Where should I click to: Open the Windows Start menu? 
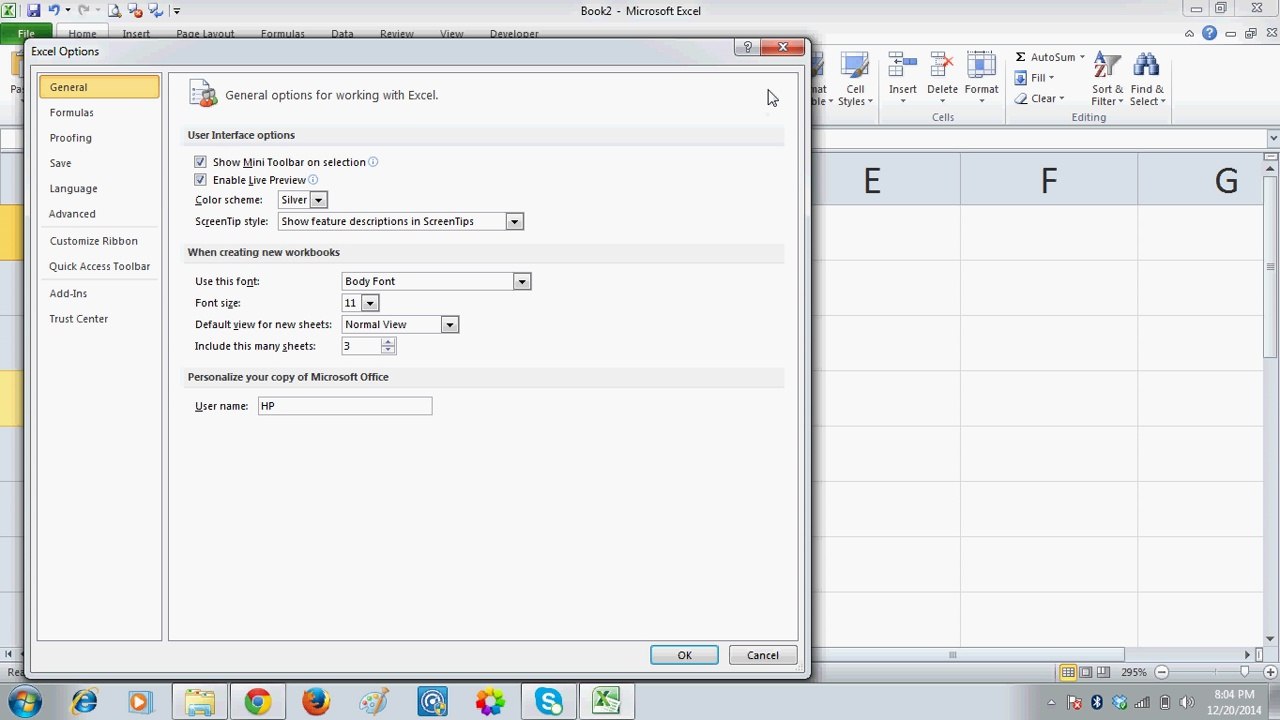tap(24, 702)
